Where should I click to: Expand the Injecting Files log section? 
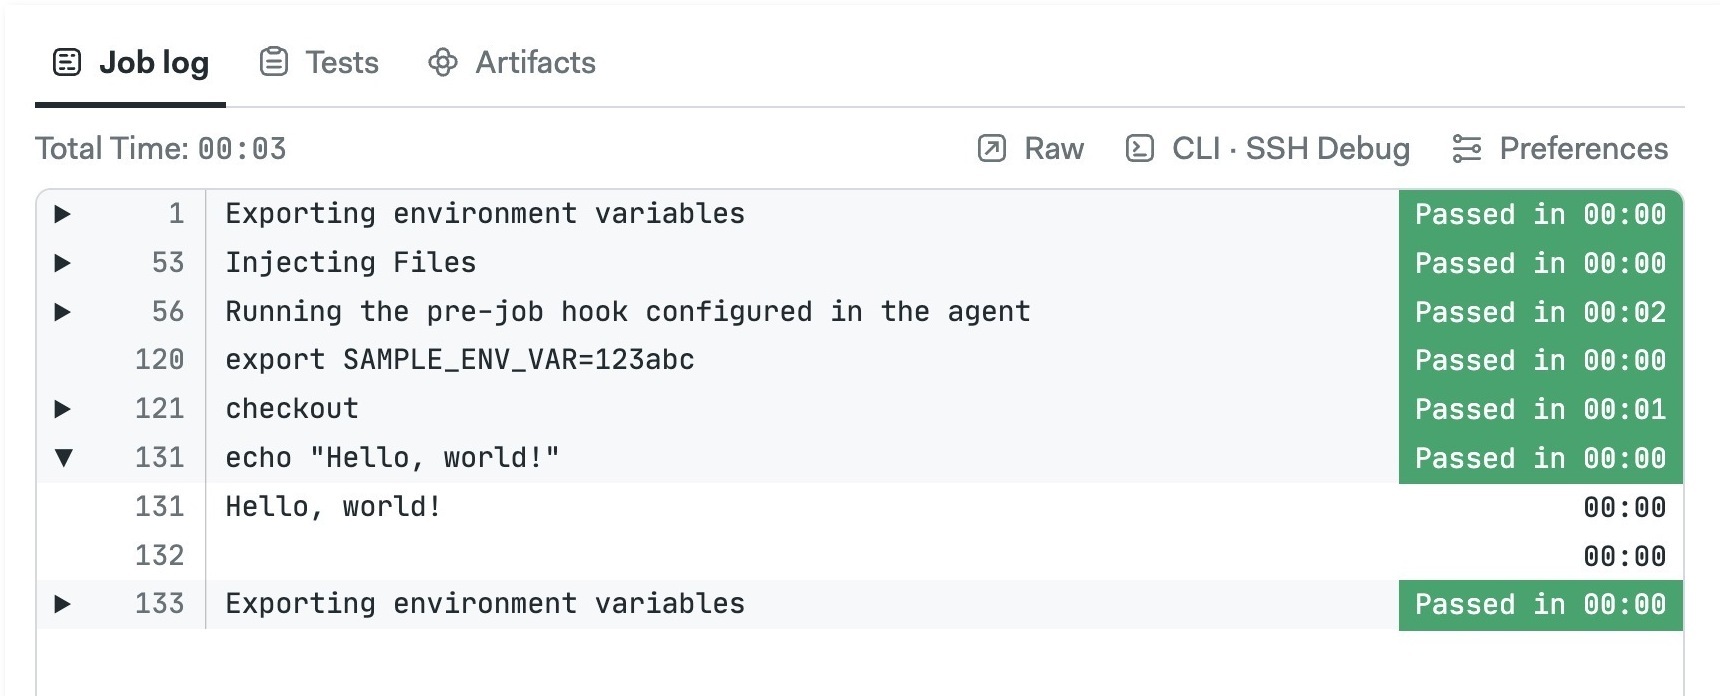pos(63,263)
